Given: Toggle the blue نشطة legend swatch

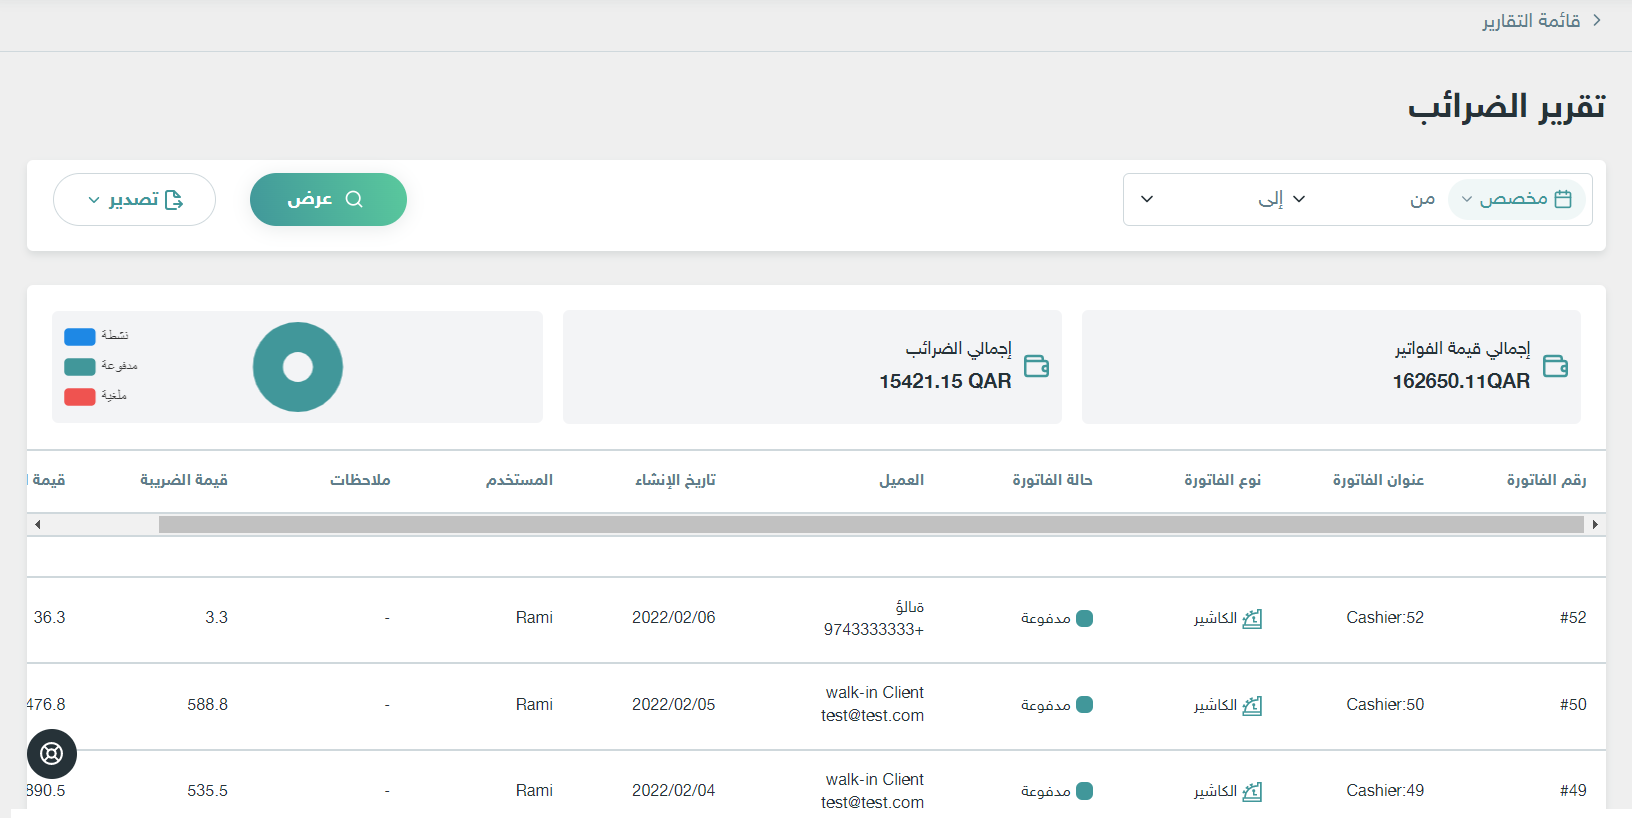Looking at the screenshot, I should point(80,337).
